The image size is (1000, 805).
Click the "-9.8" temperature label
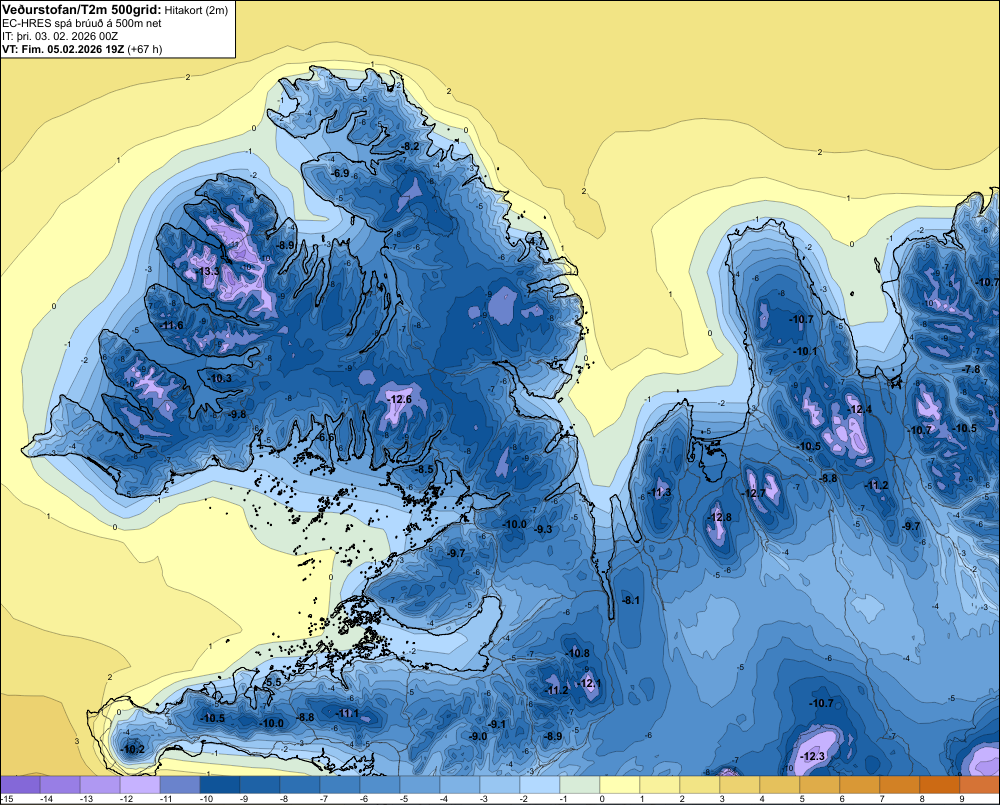click(x=237, y=414)
